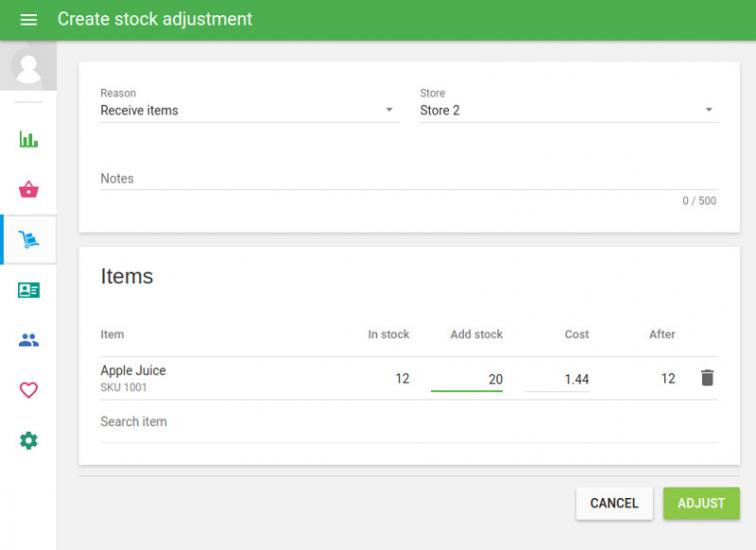This screenshot has width=756, height=550.
Task: Delete the Apple Juice row with trash icon
Action: [707, 378]
